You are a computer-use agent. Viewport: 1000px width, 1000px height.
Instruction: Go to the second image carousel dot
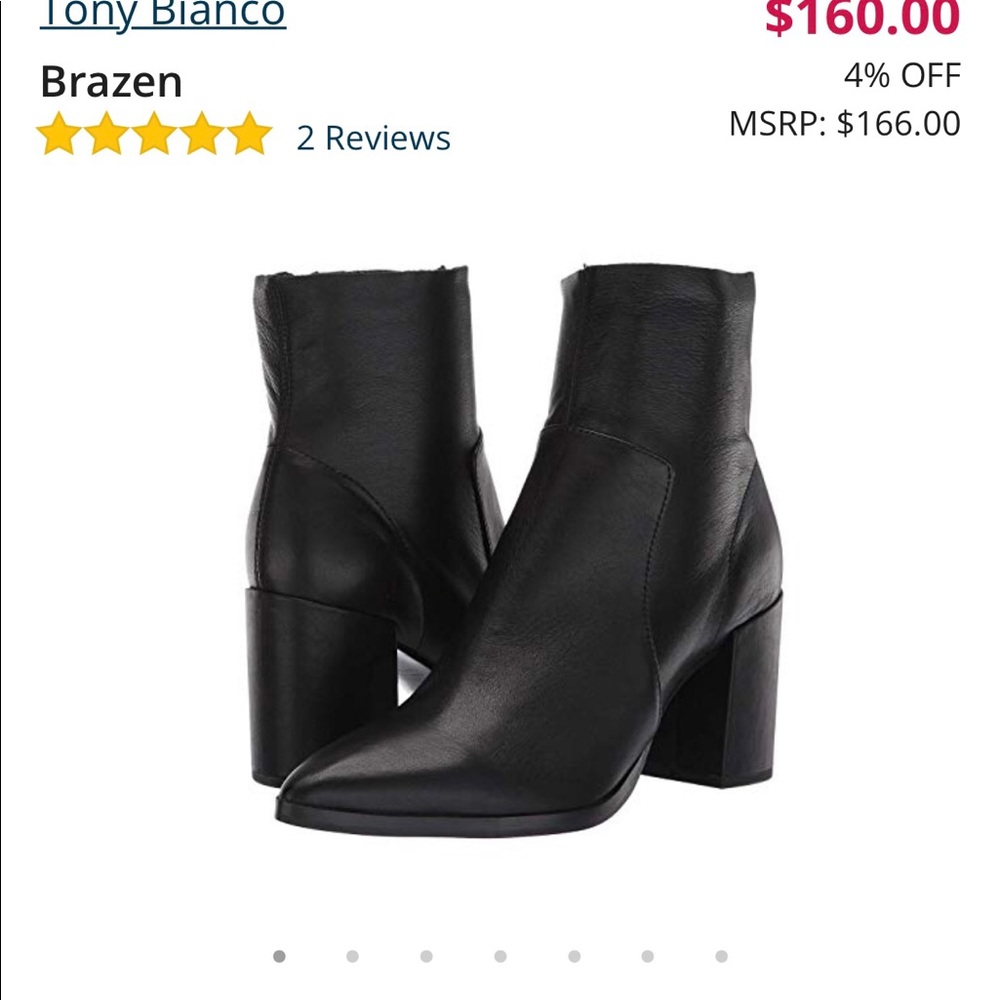352,956
